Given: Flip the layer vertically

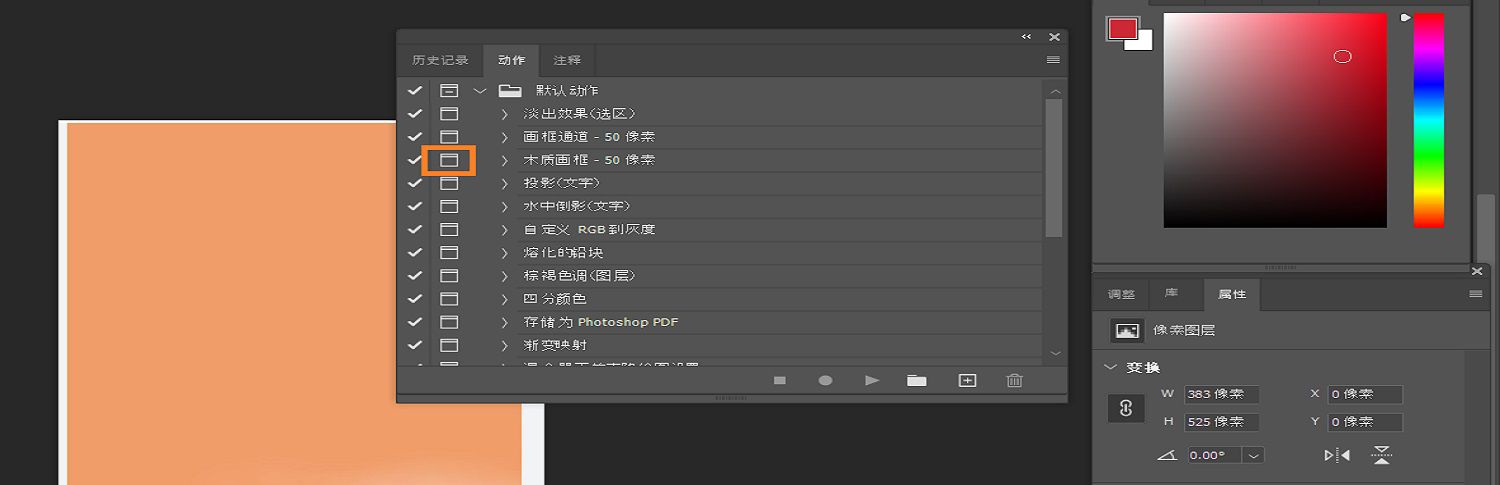Looking at the screenshot, I should point(1382,455).
